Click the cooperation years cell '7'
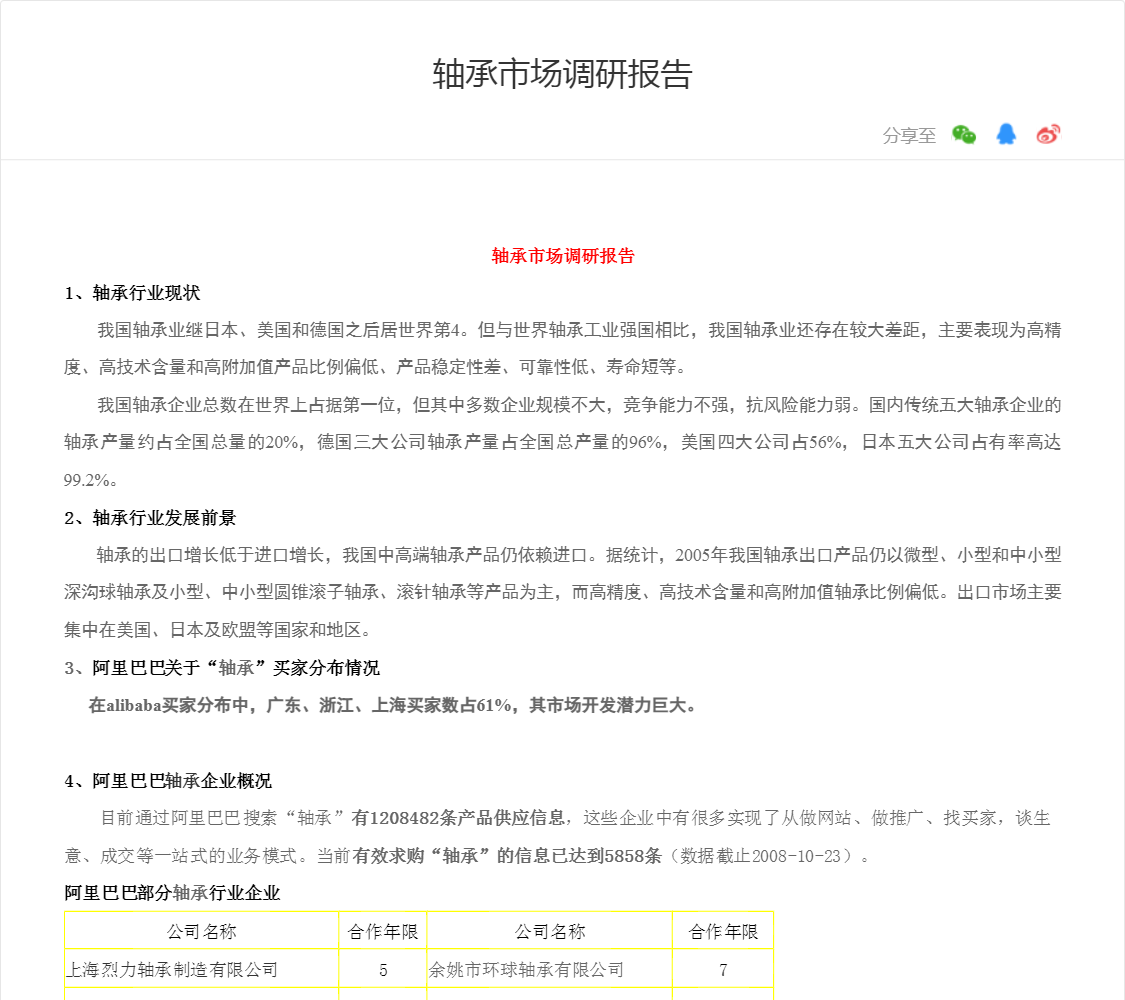Viewport: 1125px width, 1000px height. pos(723,970)
